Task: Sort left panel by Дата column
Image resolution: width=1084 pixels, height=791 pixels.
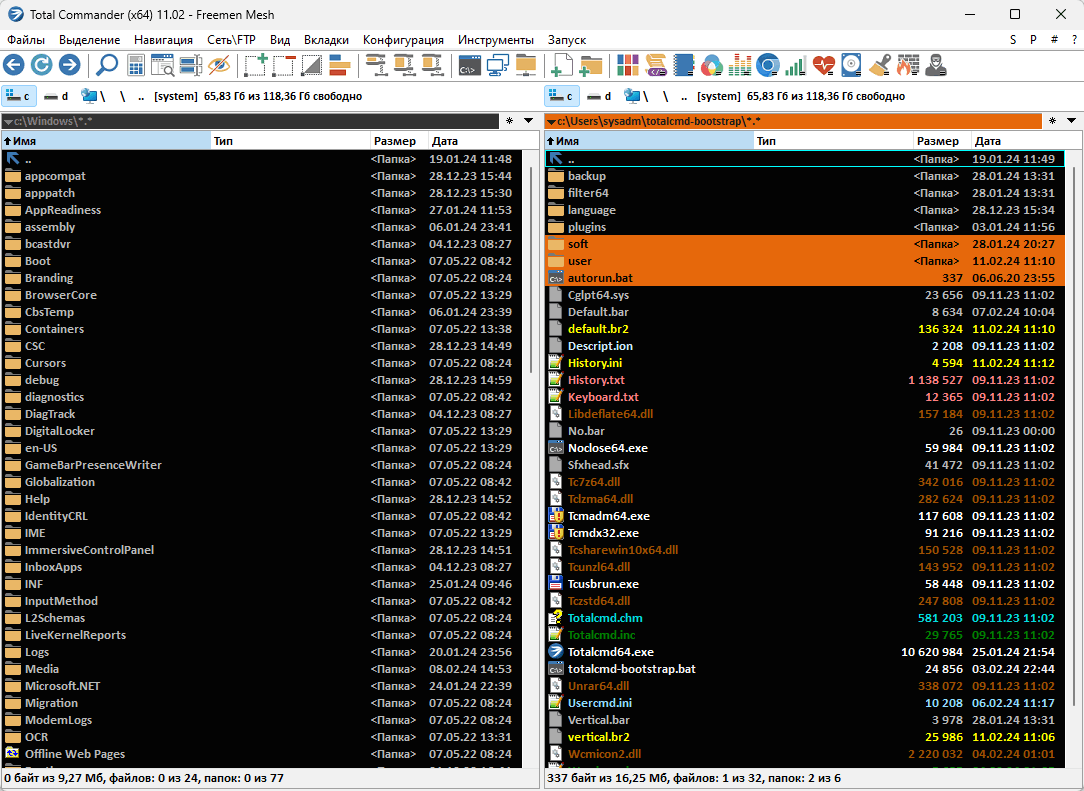Action: pyautogui.click(x=445, y=141)
